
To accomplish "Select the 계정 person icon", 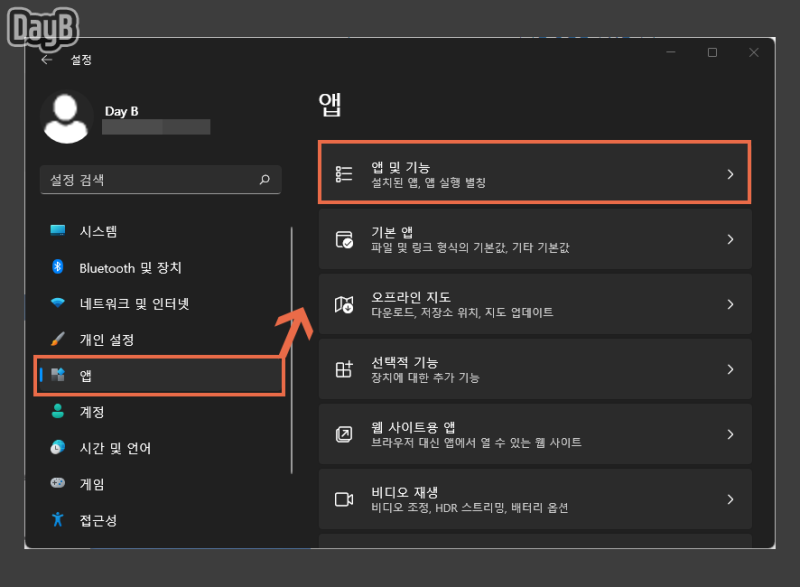I will click(x=58, y=411).
